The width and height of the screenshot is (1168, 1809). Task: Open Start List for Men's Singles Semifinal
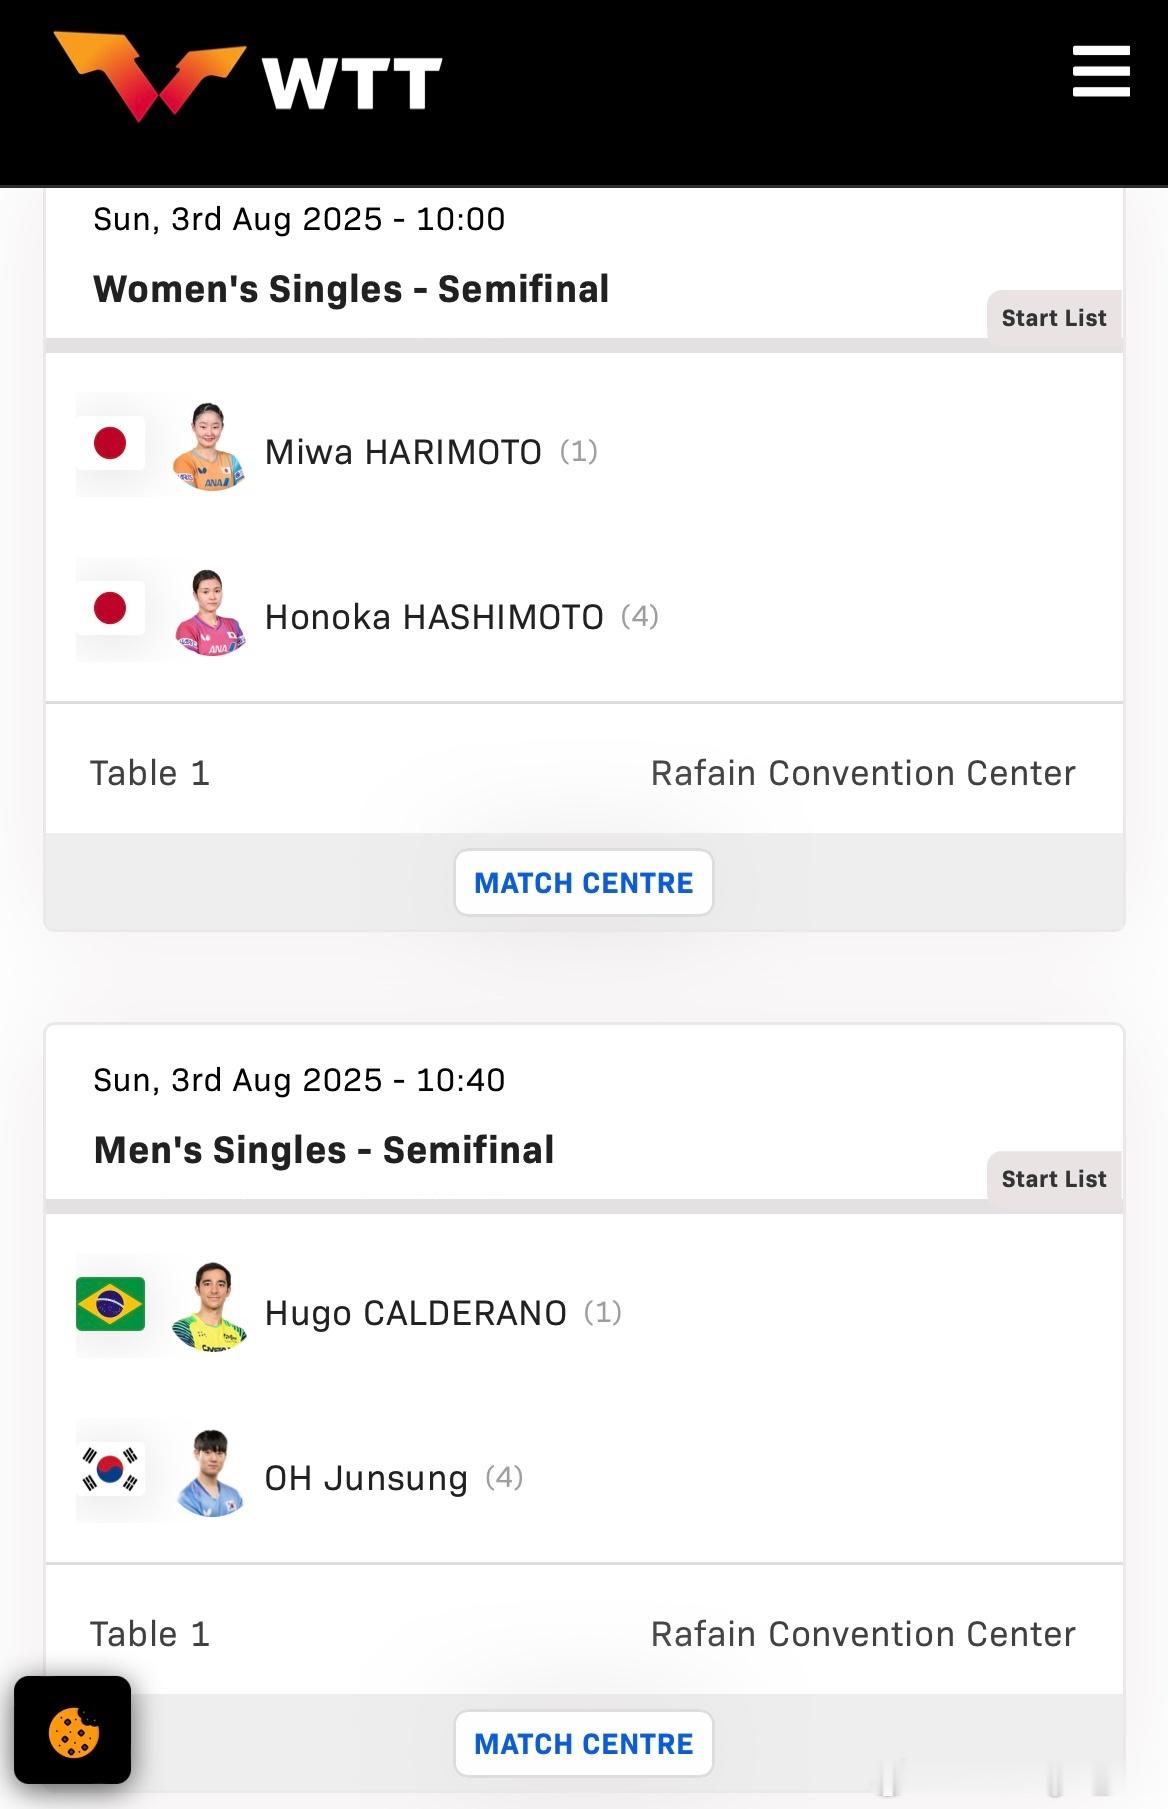(x=1054, y=1179)
